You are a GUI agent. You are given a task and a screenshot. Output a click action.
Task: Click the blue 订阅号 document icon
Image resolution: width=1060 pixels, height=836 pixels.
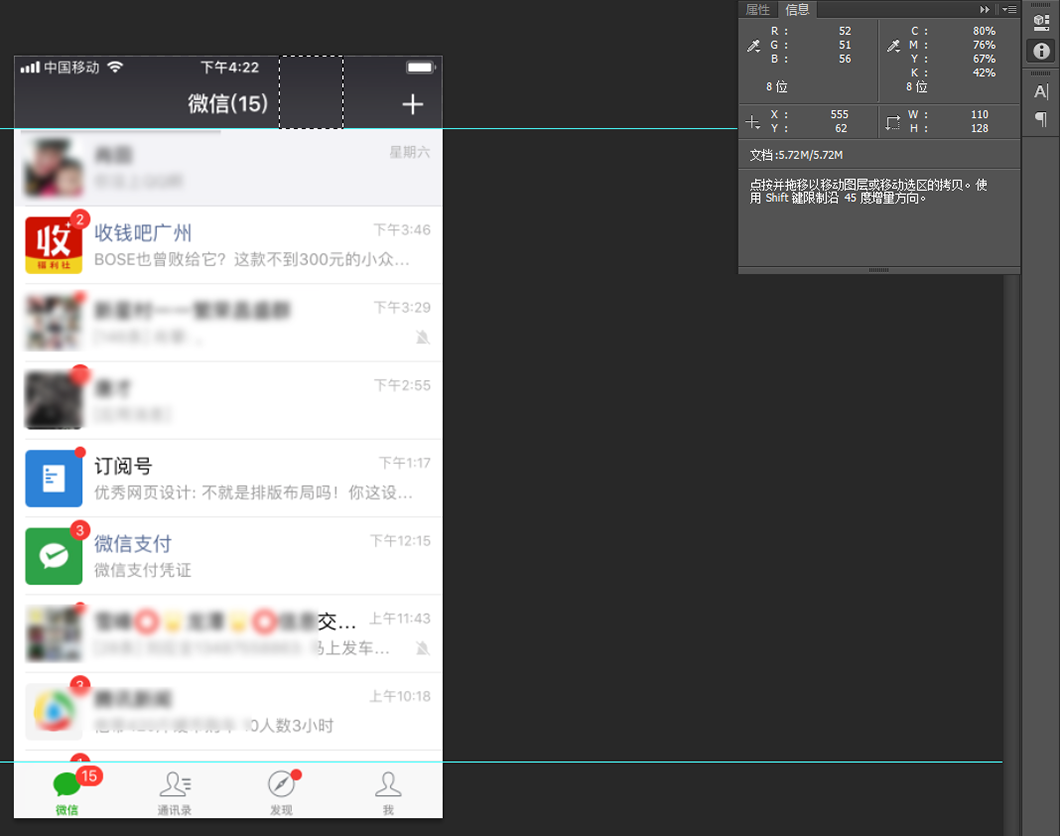click(53, 478)
